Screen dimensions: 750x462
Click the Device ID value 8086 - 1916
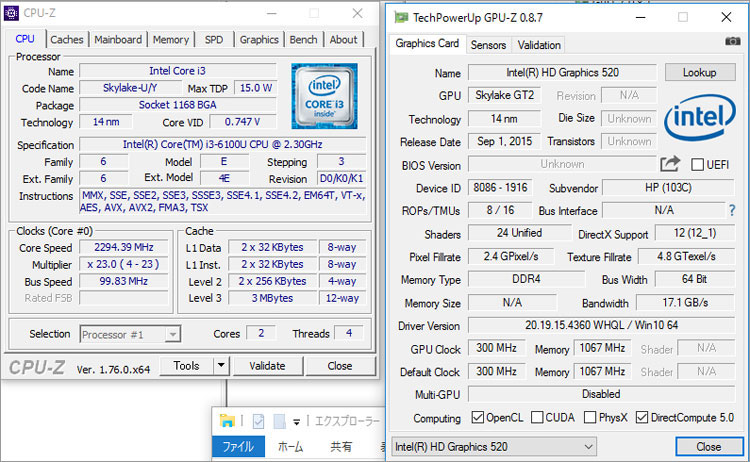coord(500,187)
